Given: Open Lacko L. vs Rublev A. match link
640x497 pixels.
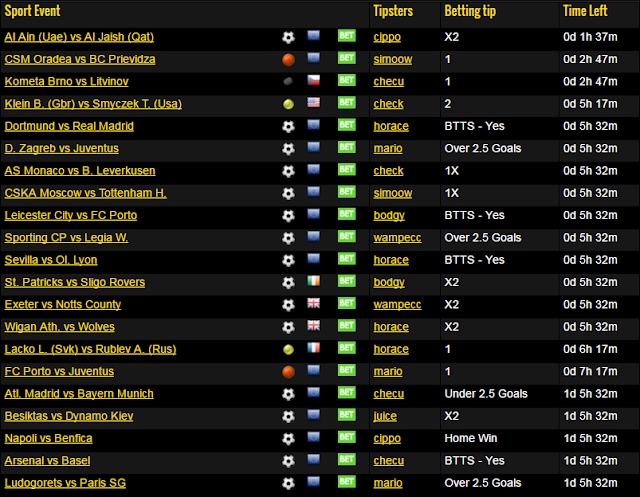Looking at the screenshot, I should [x=90, y=349].
